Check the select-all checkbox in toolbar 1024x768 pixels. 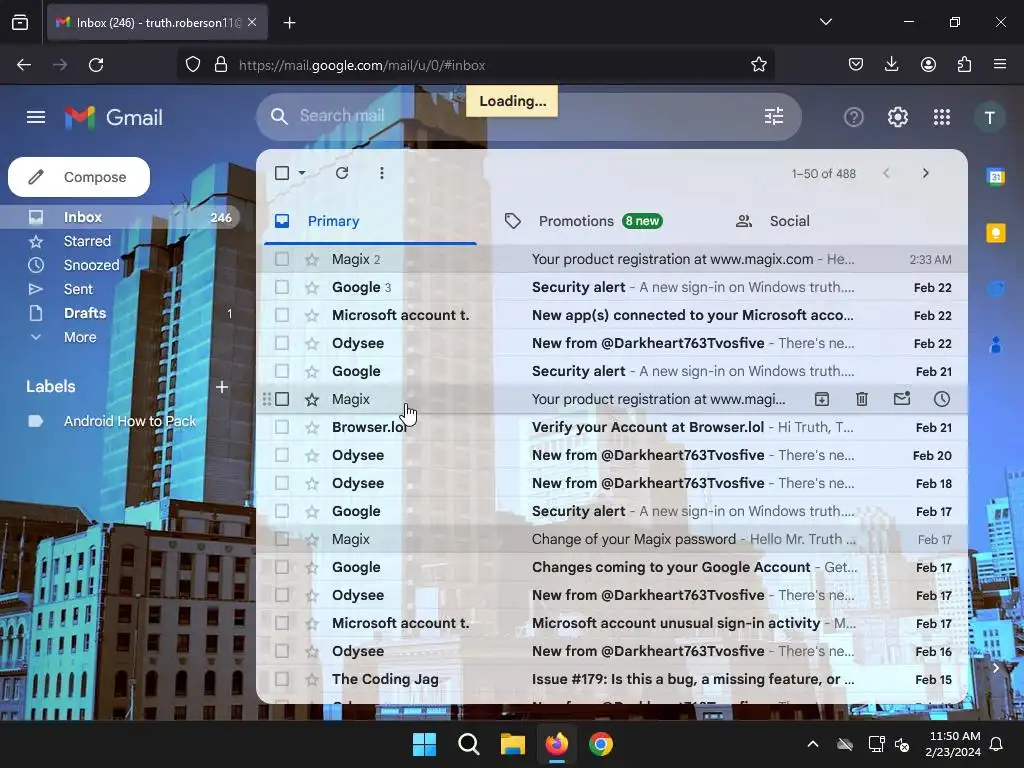[282, 173]
